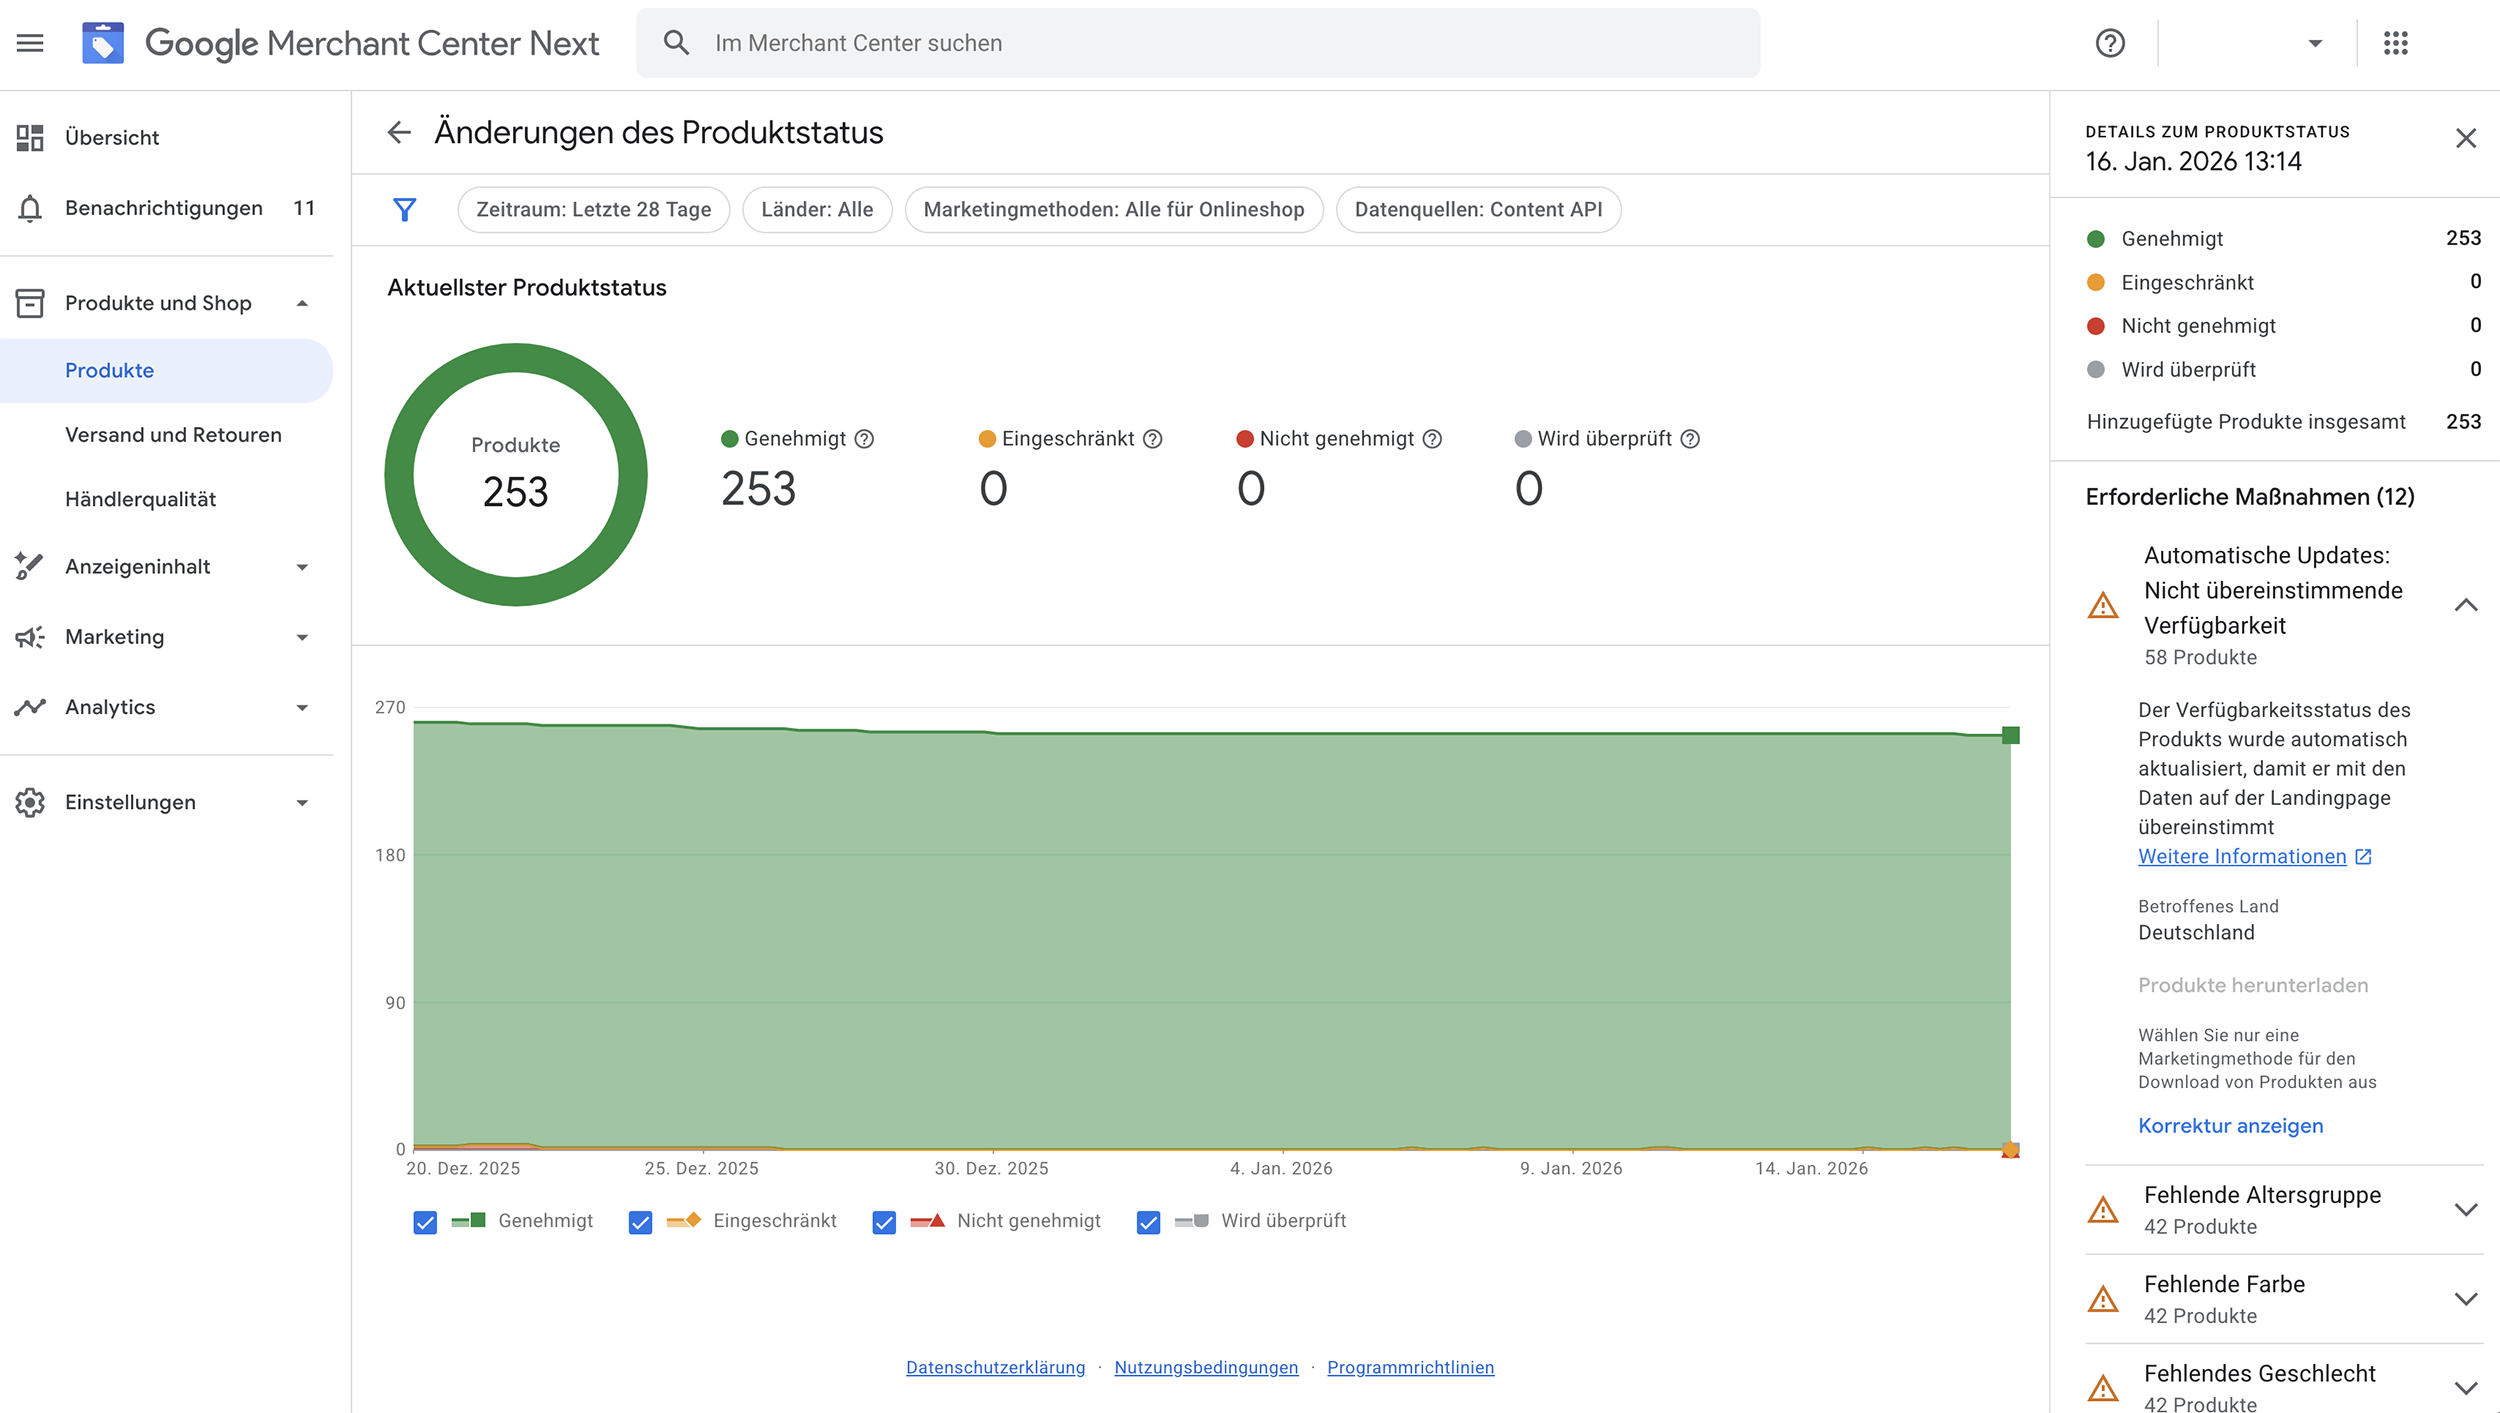The height and width of the screenshot is (1413, 2500).
Task: Click the hamburger main menu icon
Action: click(x=30, y=43)
